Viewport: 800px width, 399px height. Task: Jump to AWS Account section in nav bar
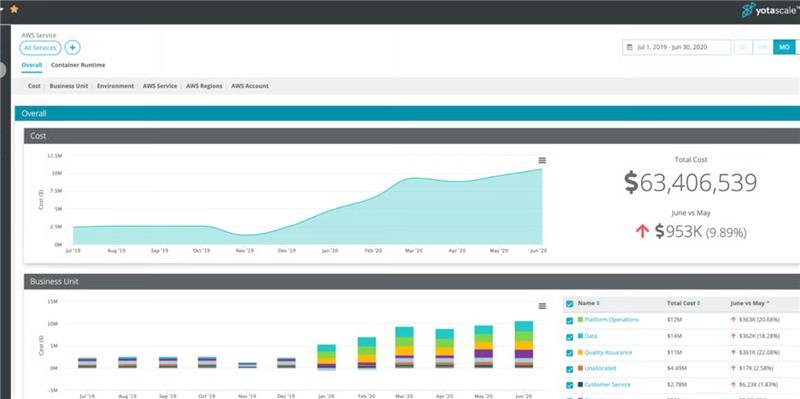(250, 86)
